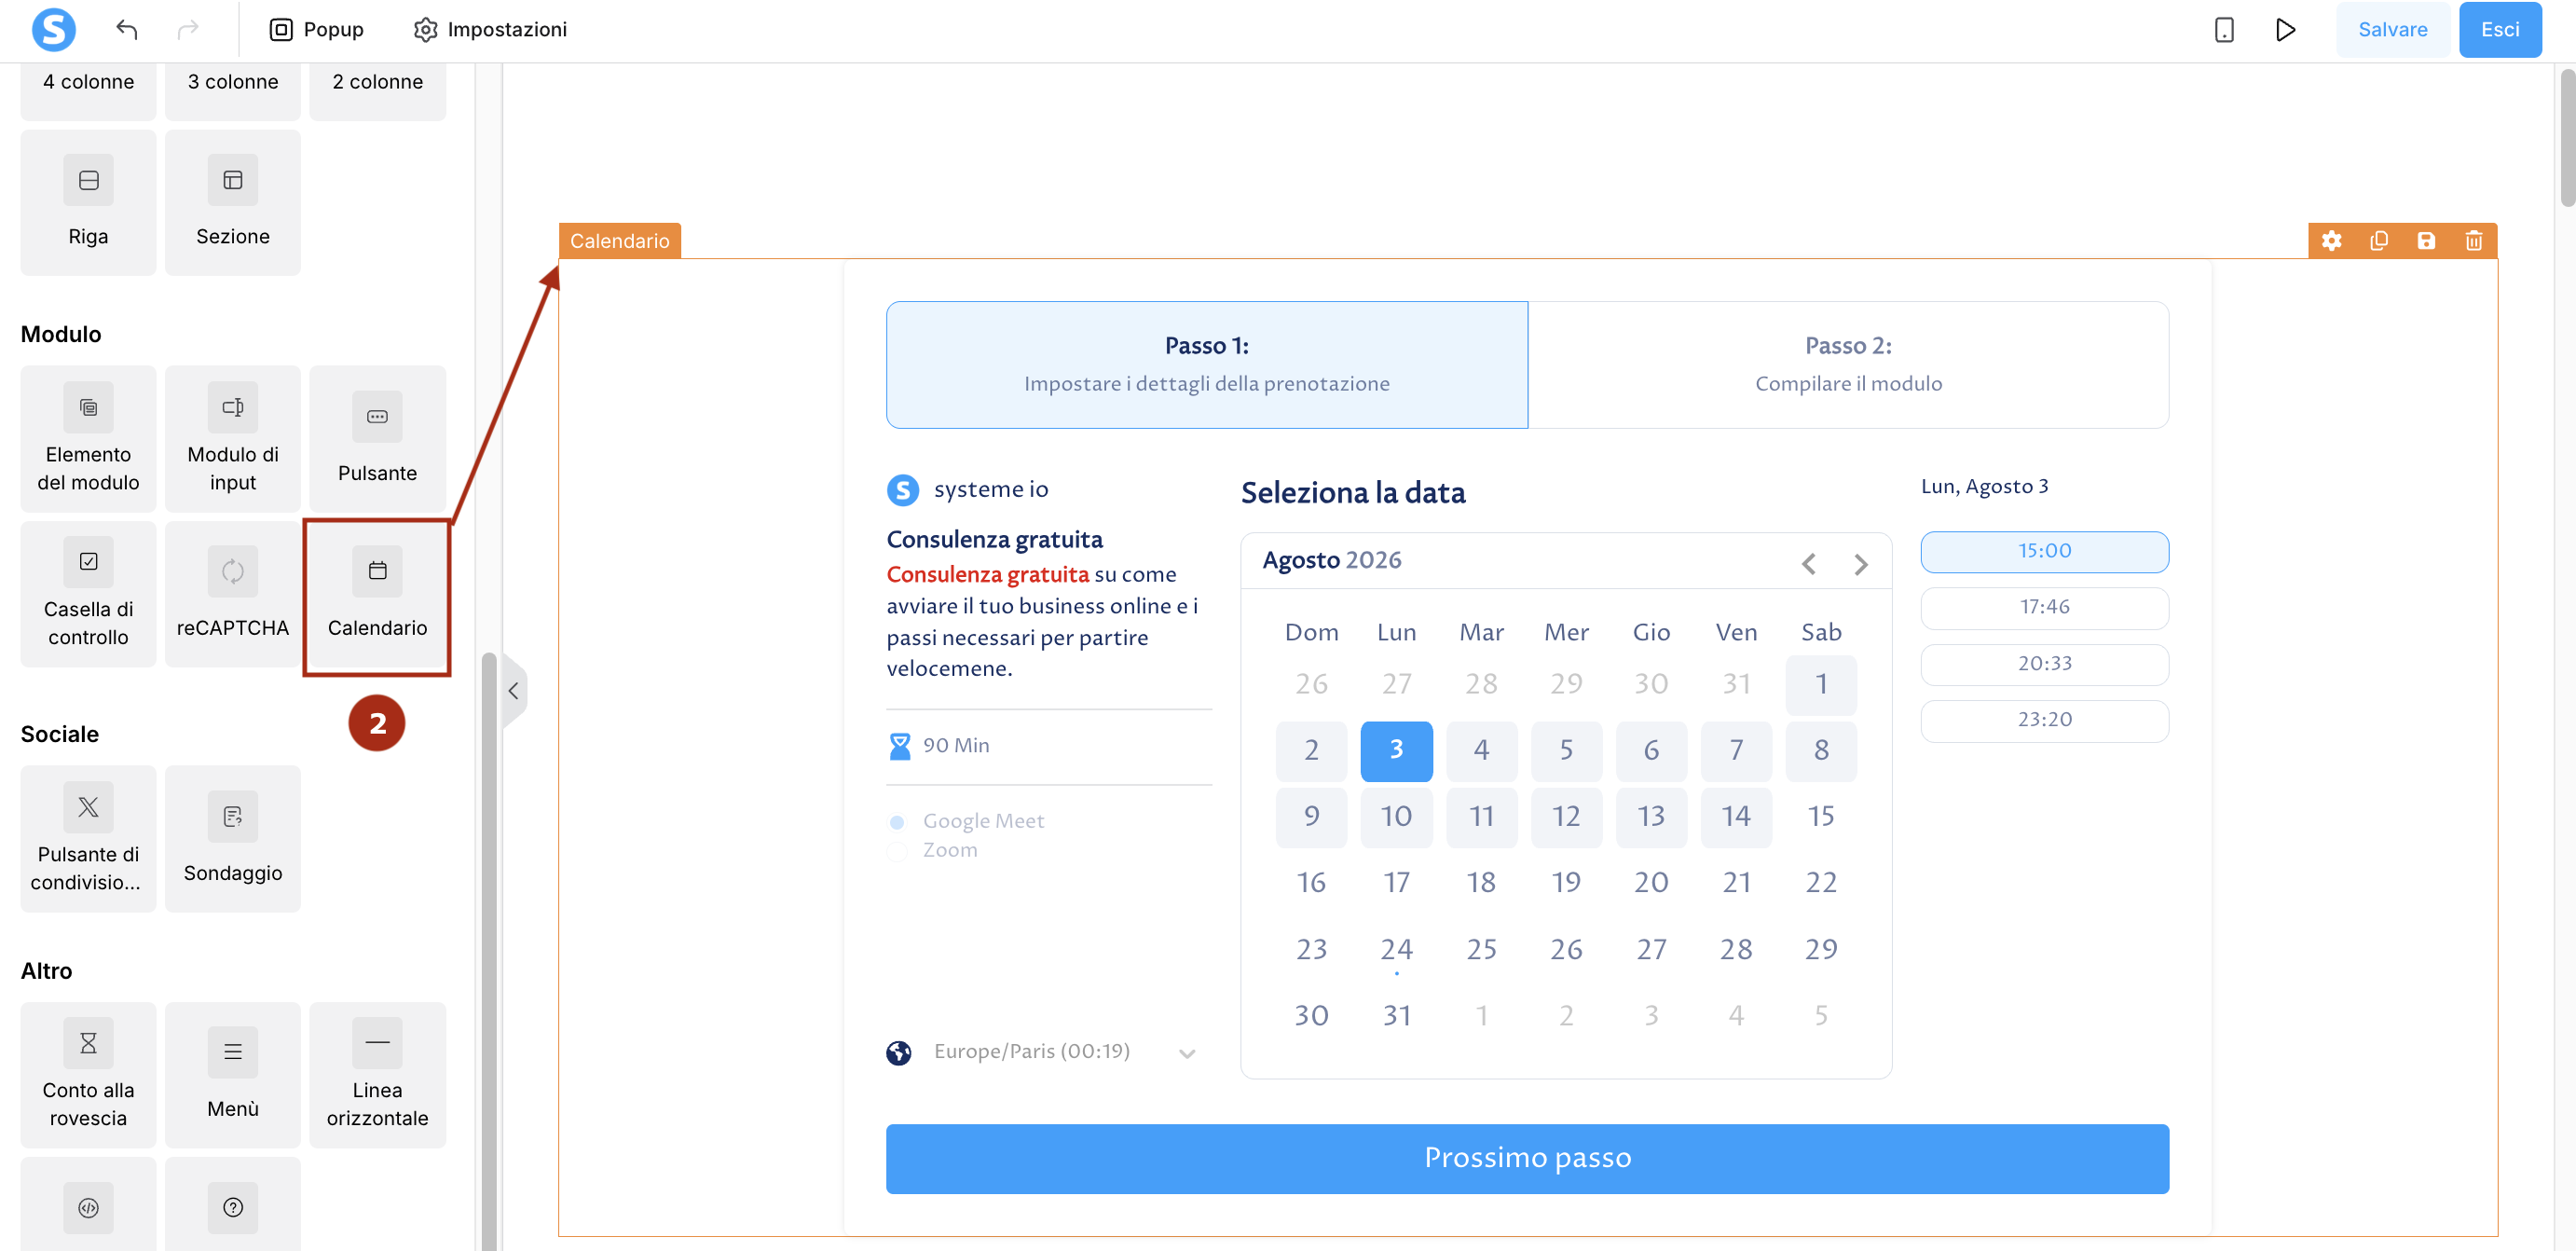The width and height of the screenshot is (2576, 1251).
Task: Select the Zoom radio option
Action: point(897,851)
